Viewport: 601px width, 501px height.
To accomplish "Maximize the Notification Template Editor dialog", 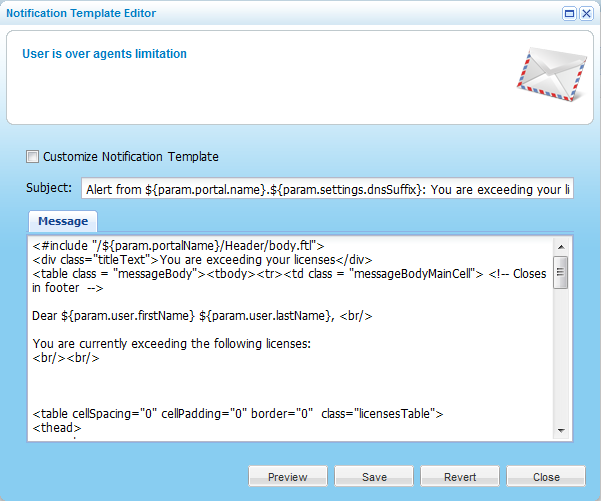I will (x=570, y=14).
